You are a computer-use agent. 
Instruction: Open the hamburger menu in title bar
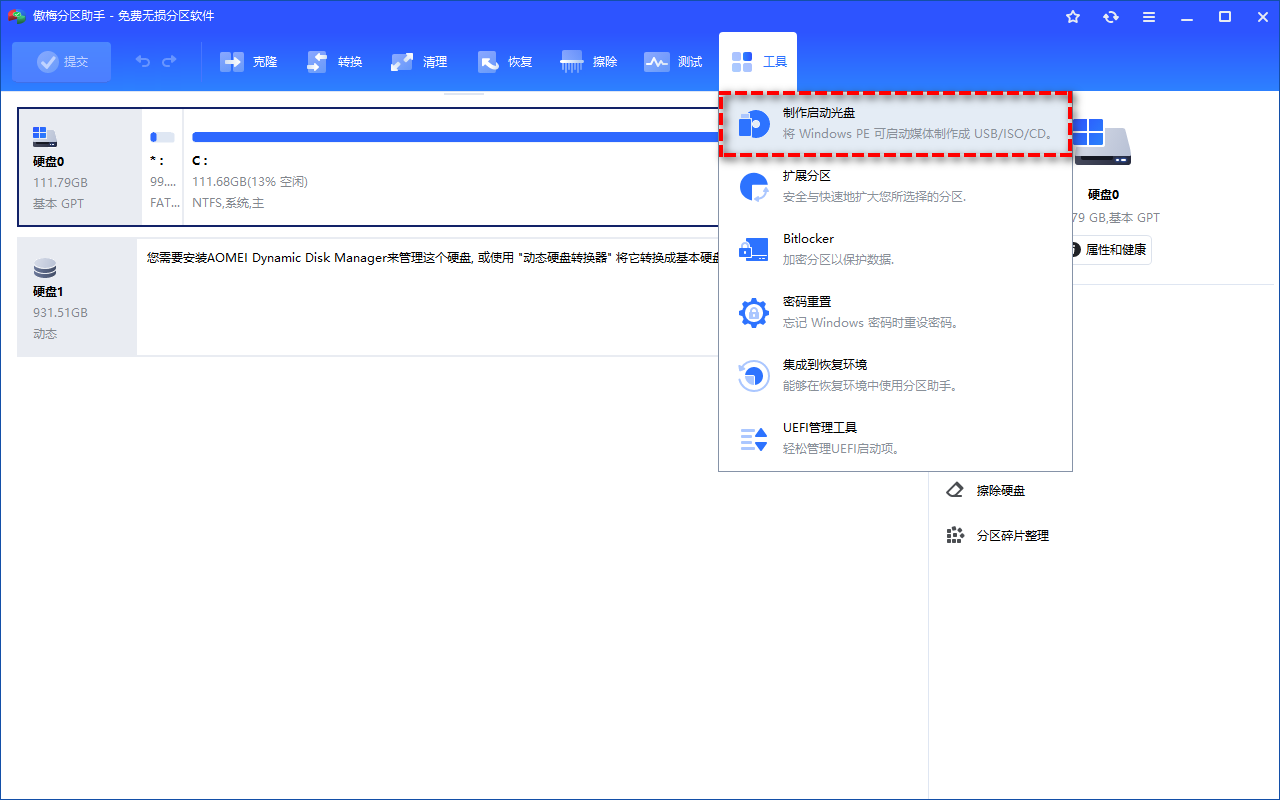pyautogui.click(x=1149, y=16)
